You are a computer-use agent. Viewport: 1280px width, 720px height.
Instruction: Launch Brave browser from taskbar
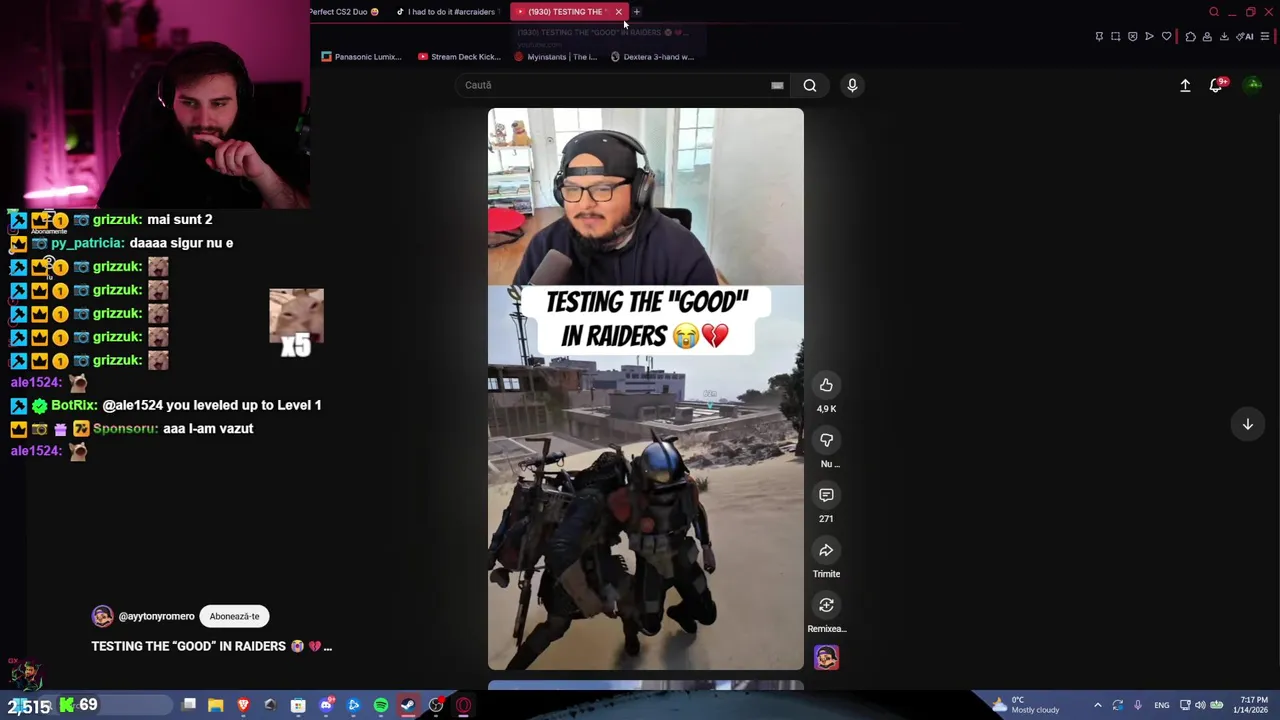coord(243,705)
